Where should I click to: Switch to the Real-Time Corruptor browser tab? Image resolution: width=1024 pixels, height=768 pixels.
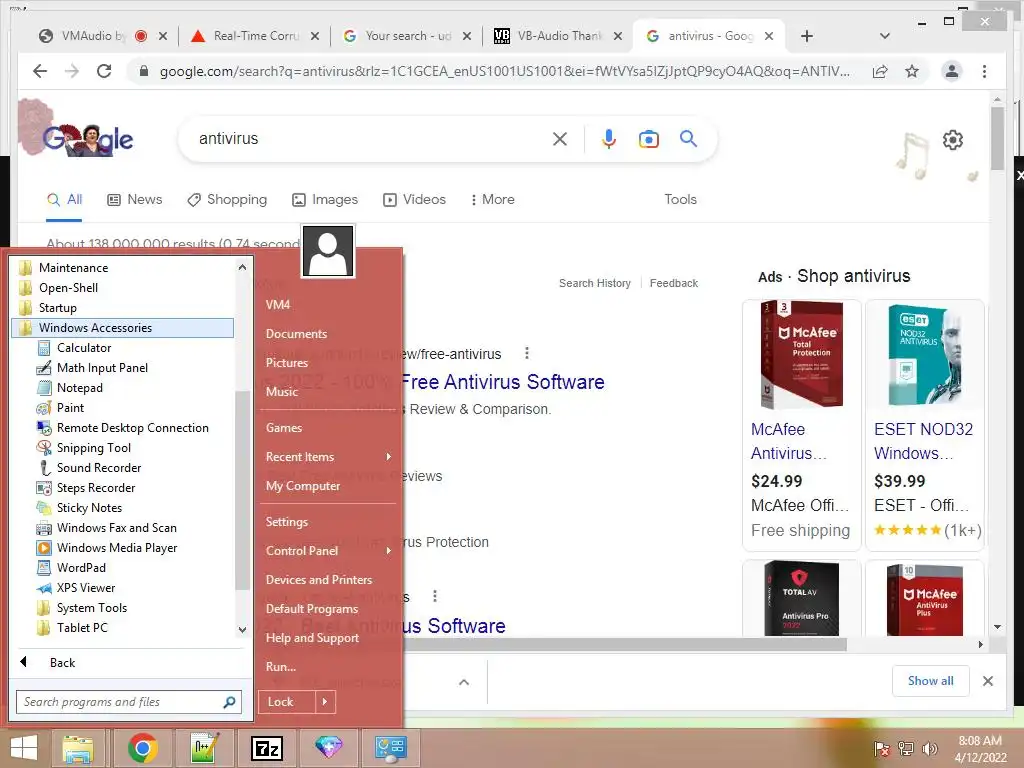coord(255,36)
